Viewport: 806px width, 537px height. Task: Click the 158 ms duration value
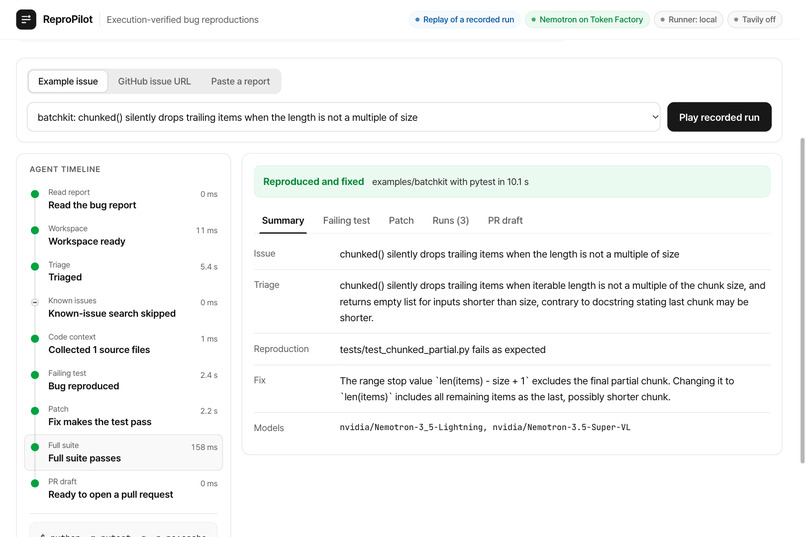(204, 447)
